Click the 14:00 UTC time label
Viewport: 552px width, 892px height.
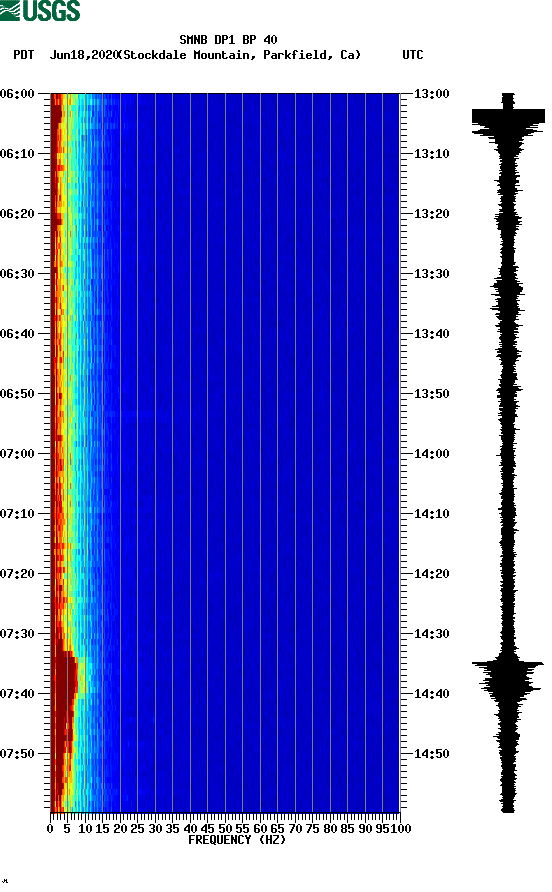point(432,454)
